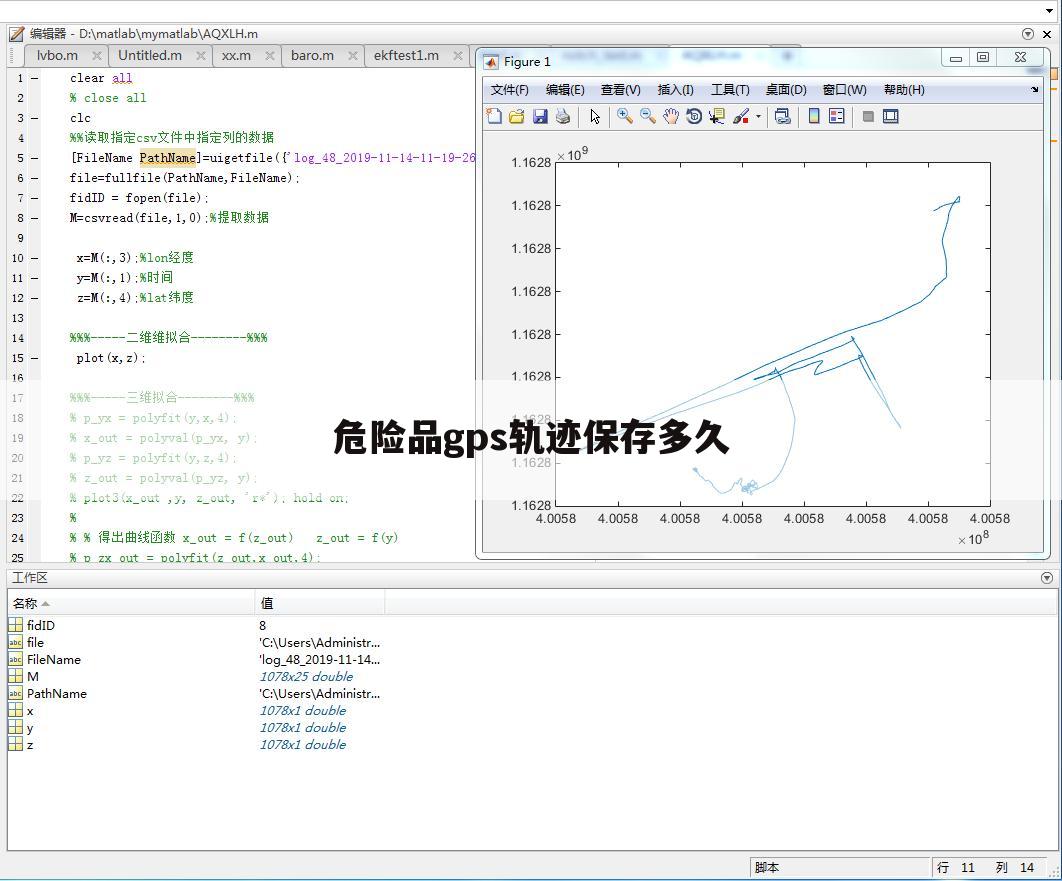Select the z variable in workspace
Viewport: 1062px width, 881px height.
[30, 744]
